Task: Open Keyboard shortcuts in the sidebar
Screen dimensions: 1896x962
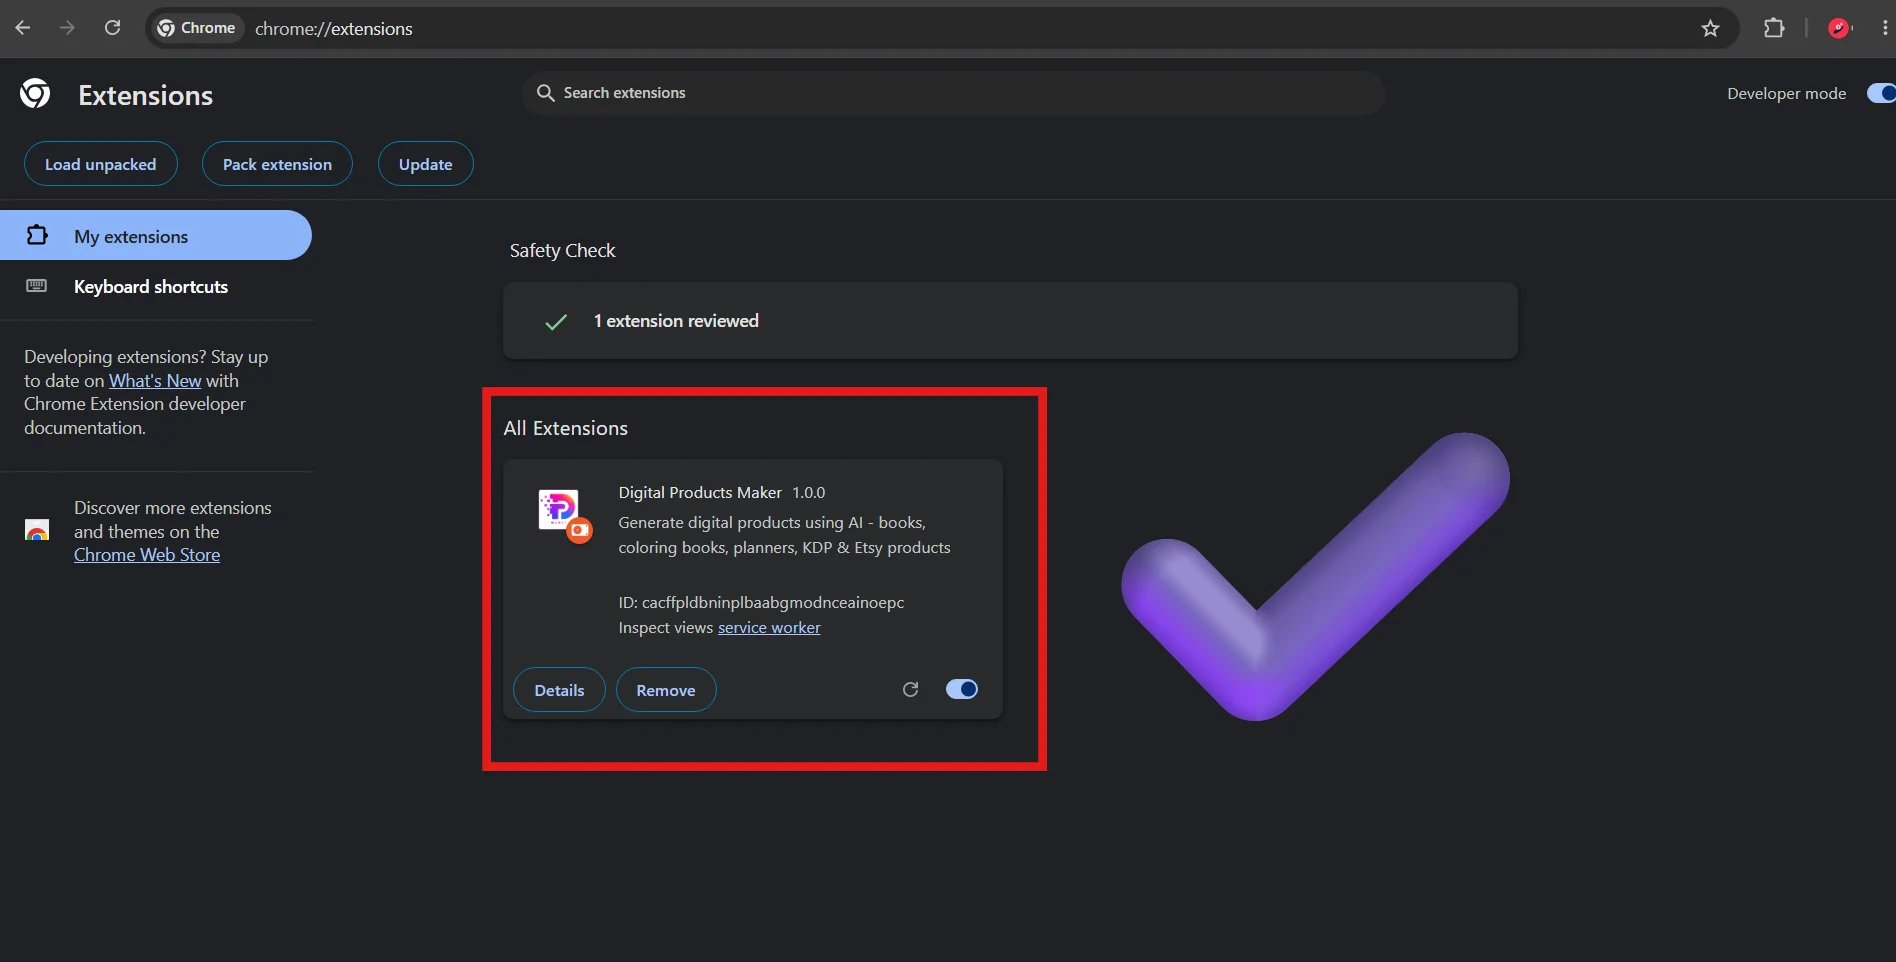Action: pos(156,287)
